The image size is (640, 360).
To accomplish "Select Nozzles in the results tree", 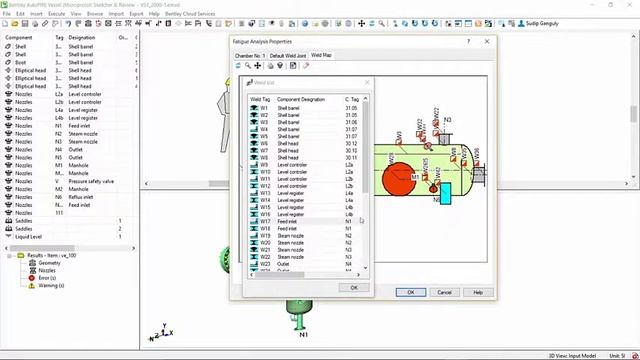I will click(47, 271).
